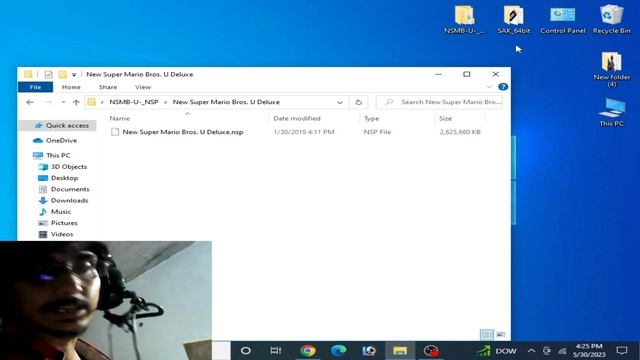This screenshot has height=360, width=640.
Task: Open Documents in the sidebar
Action: coord(64,189)
